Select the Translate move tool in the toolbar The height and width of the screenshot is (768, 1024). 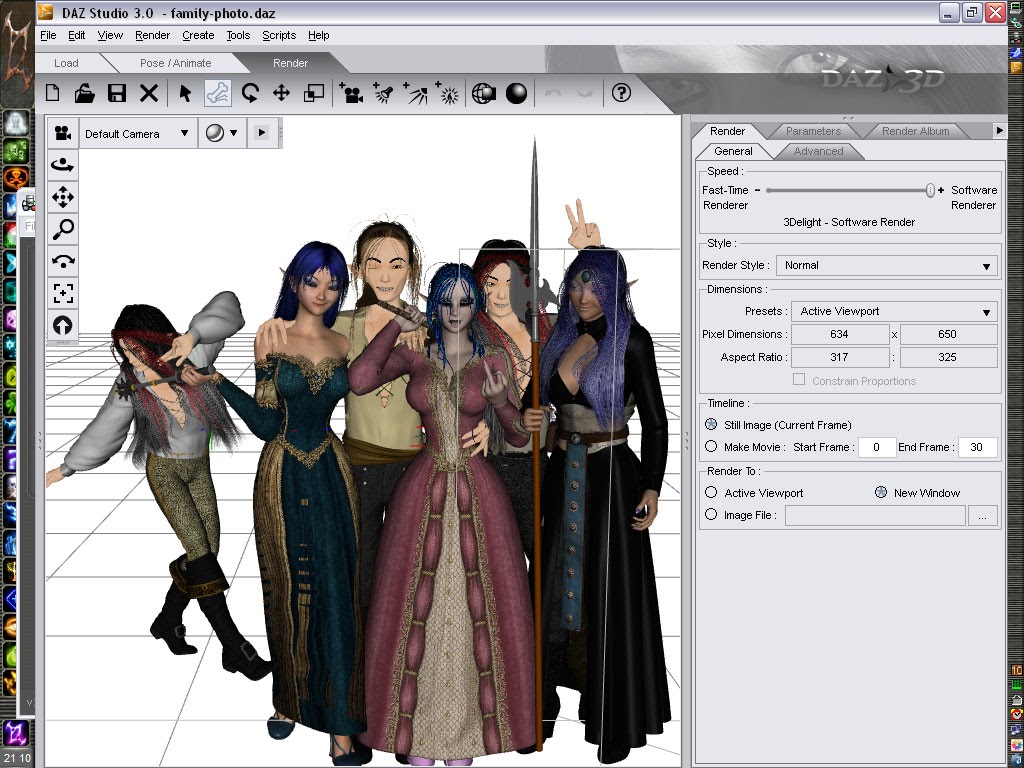tap(282, 94)
